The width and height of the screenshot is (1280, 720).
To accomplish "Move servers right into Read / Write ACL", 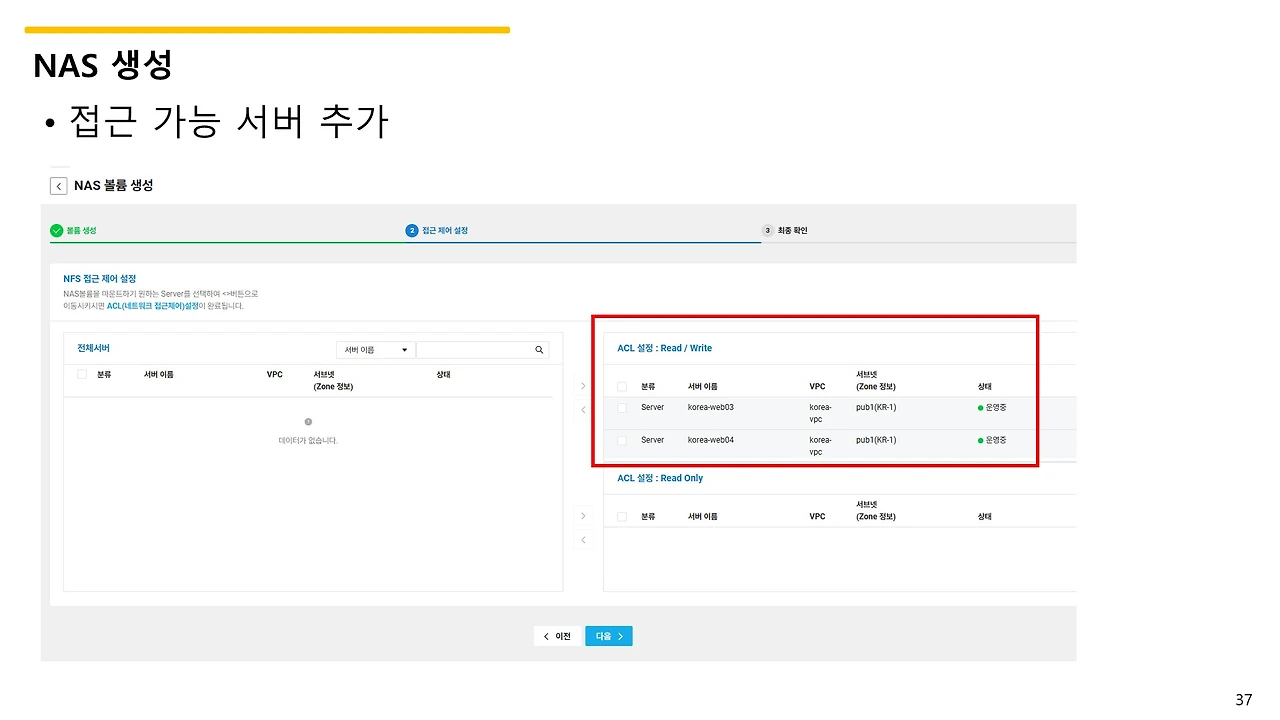I will point(583,385).
